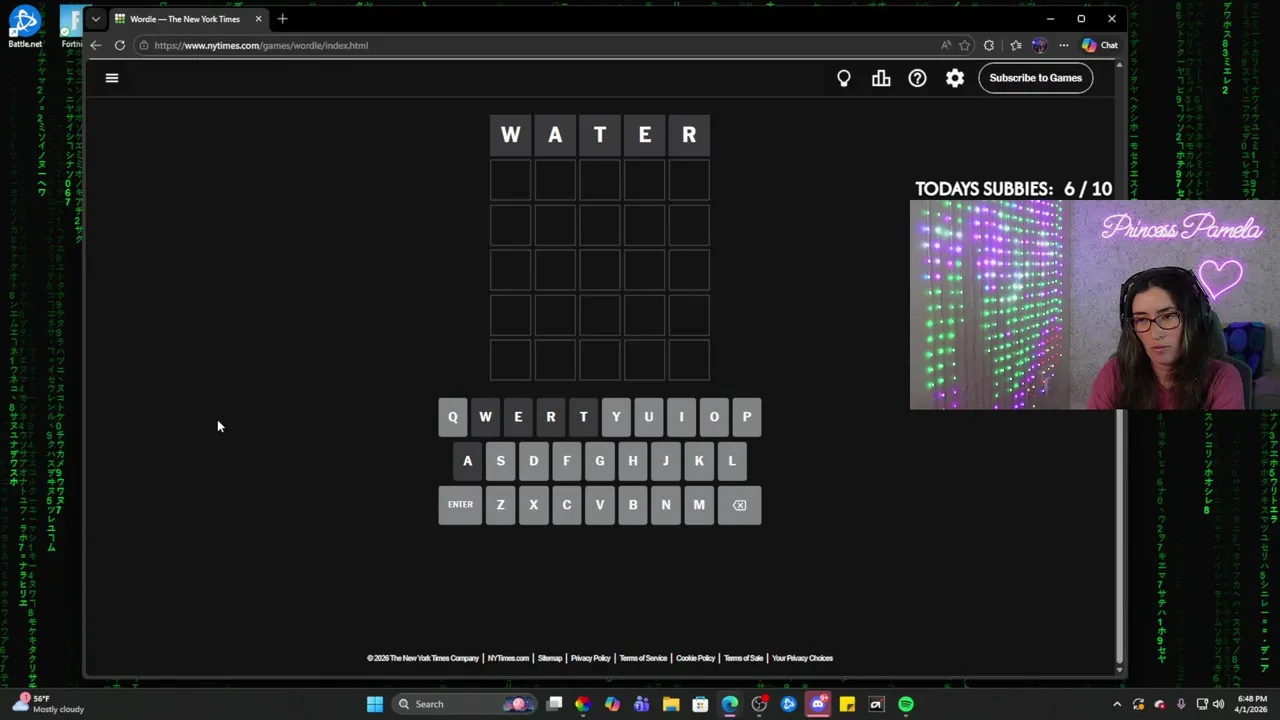The height and width of the screenshot is (720, 1280).
Task: Show hidden system tray icons
Action: pyautogui.click(x=1117, y=704)
